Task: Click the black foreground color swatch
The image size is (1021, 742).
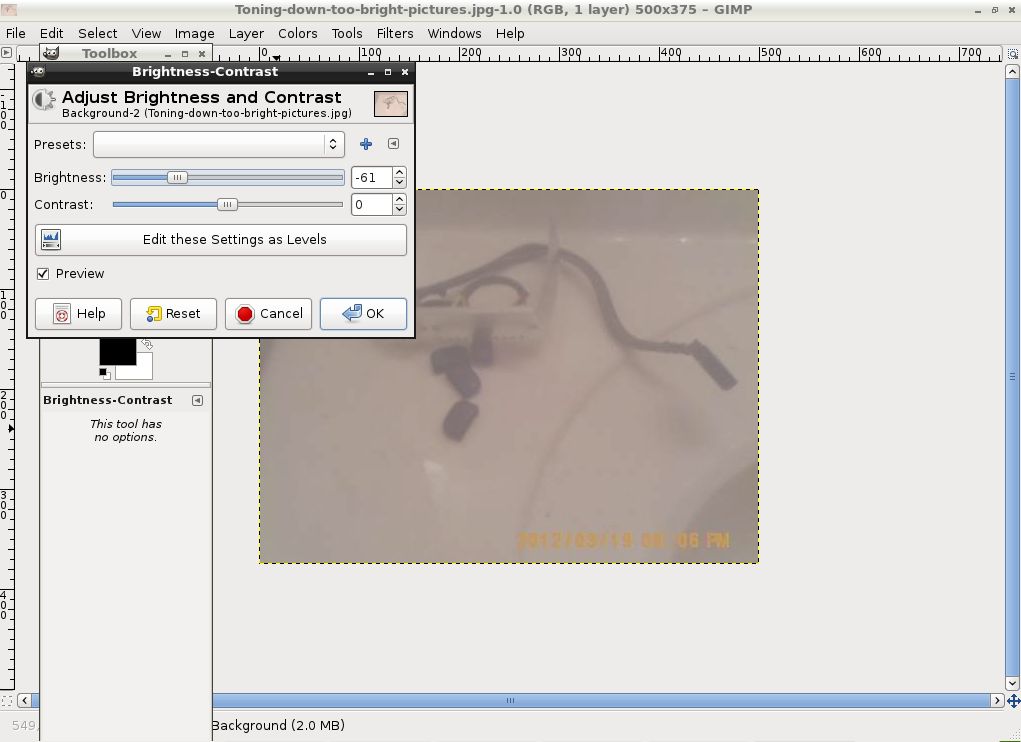Action: coord(117,351)
